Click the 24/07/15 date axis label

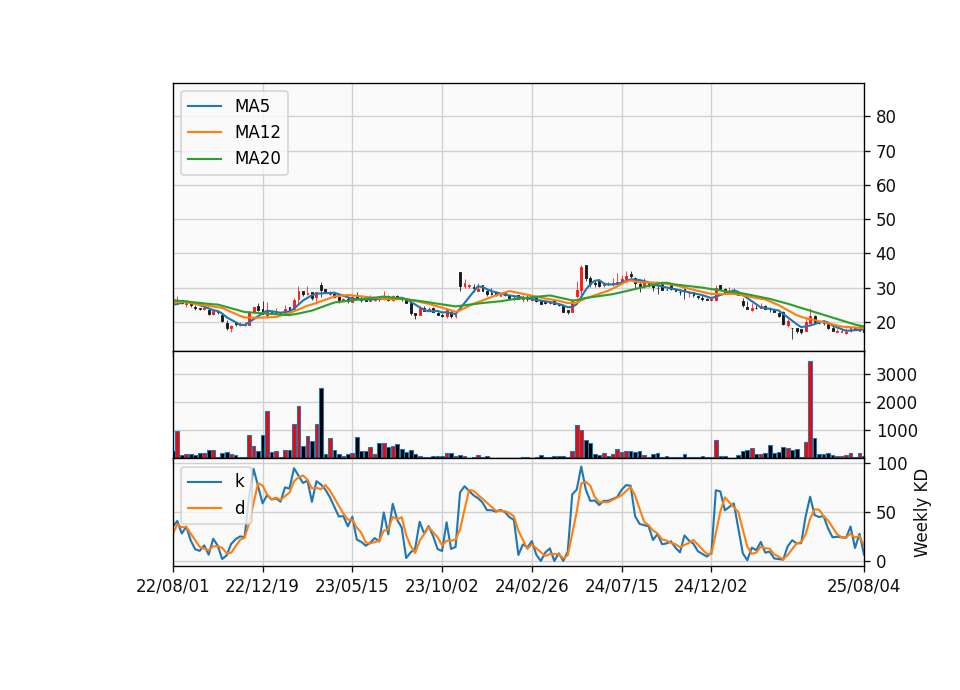(x=621, y=587)
